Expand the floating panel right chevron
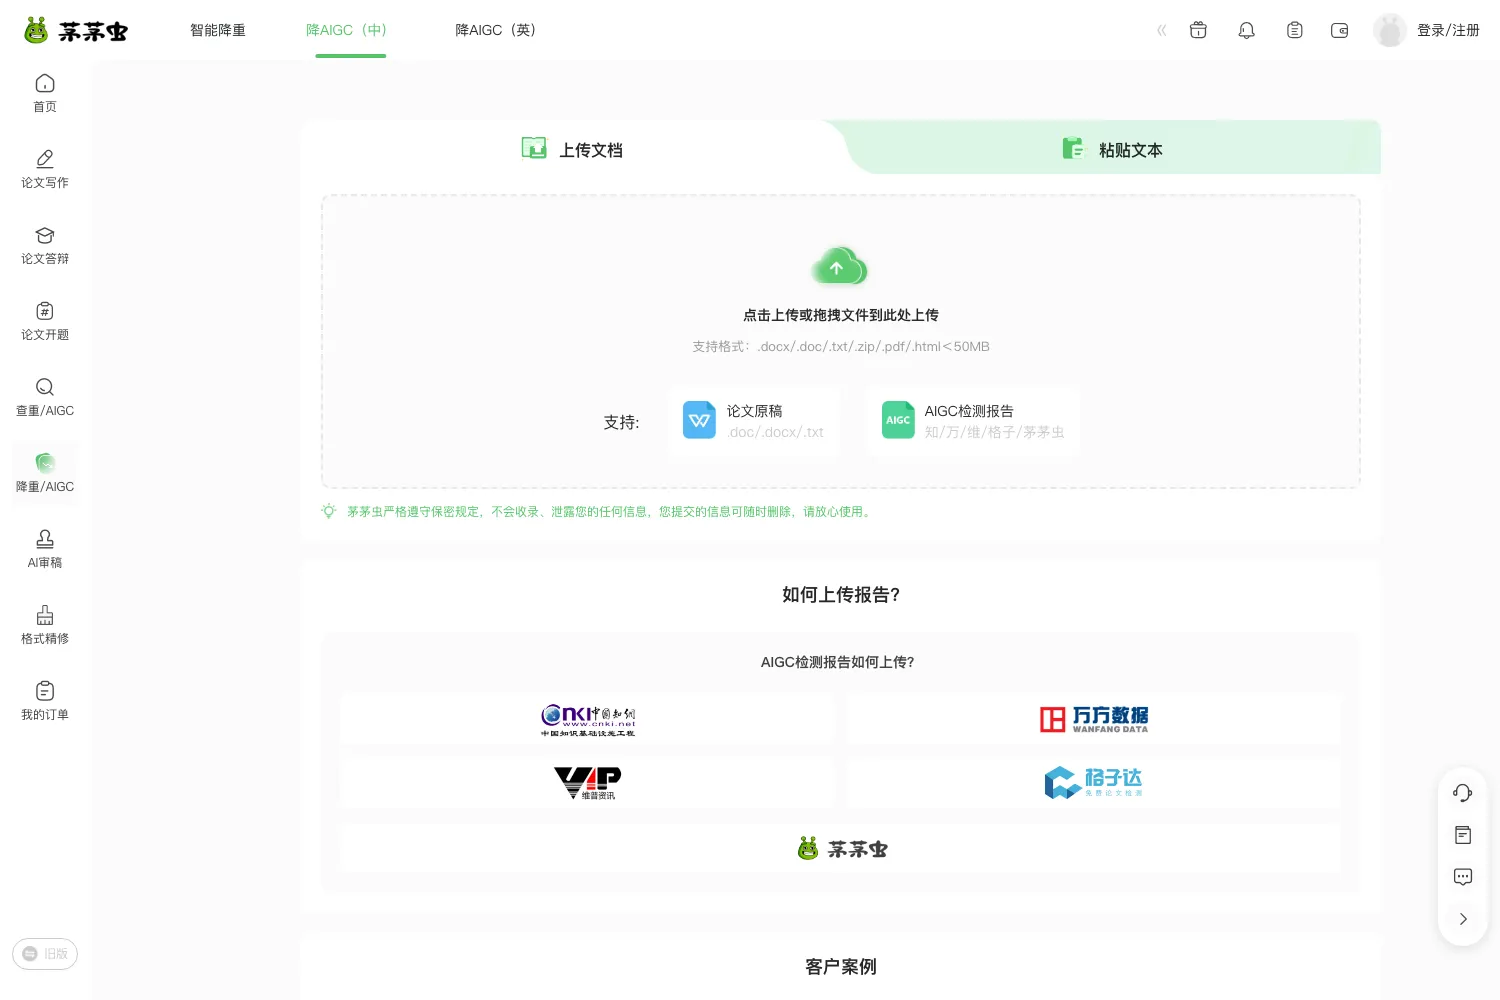The image size is (1500, 1000). [x=1462, y=919]
